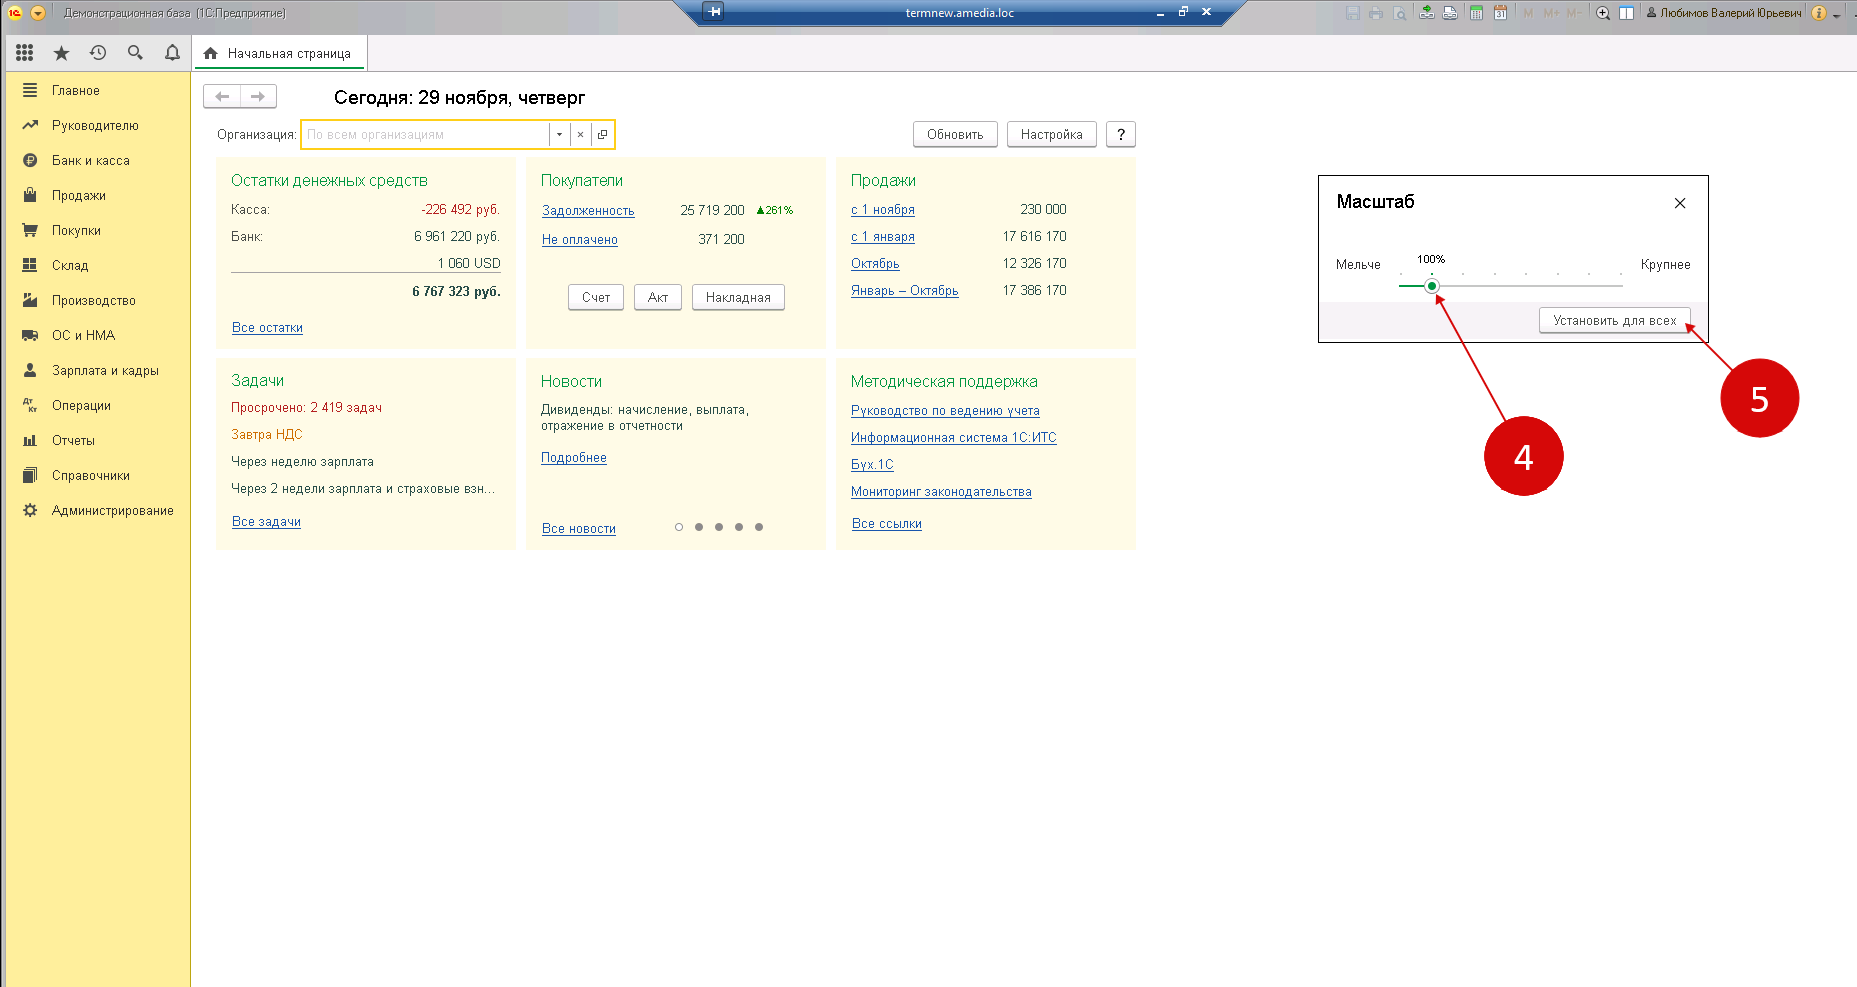
Task: Select the last news page dot
Action: (x=759, y=527)
